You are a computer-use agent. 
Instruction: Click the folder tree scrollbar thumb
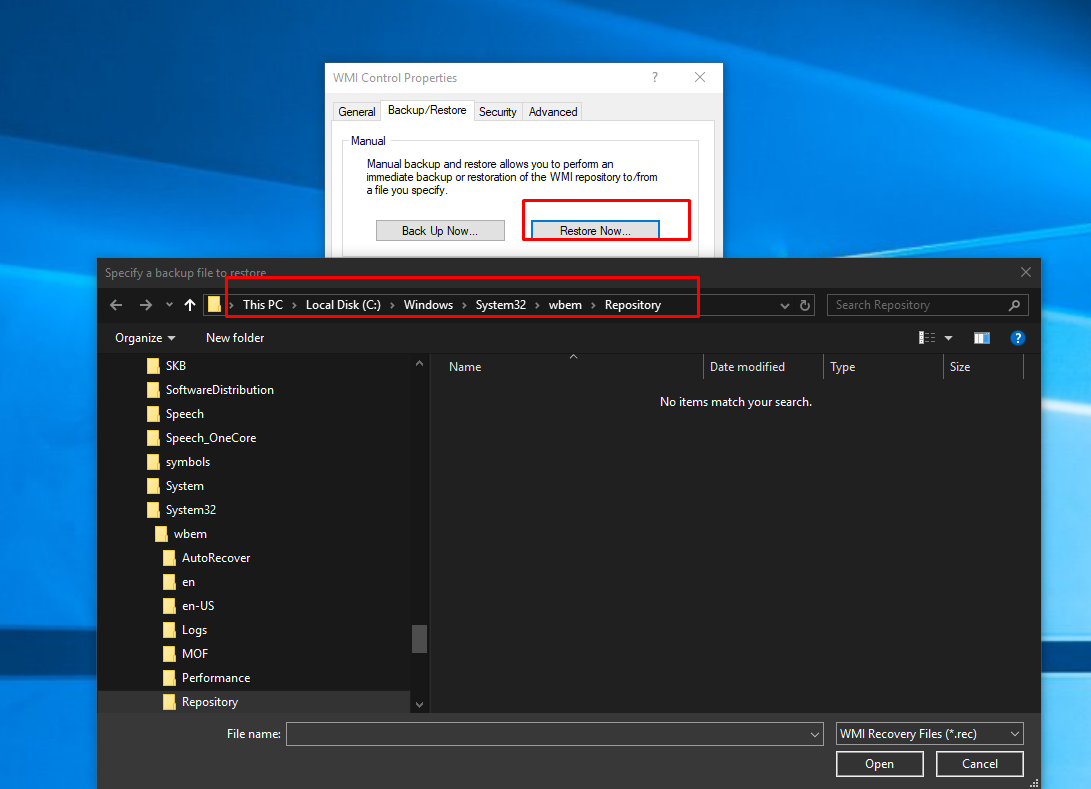(419, 639)
